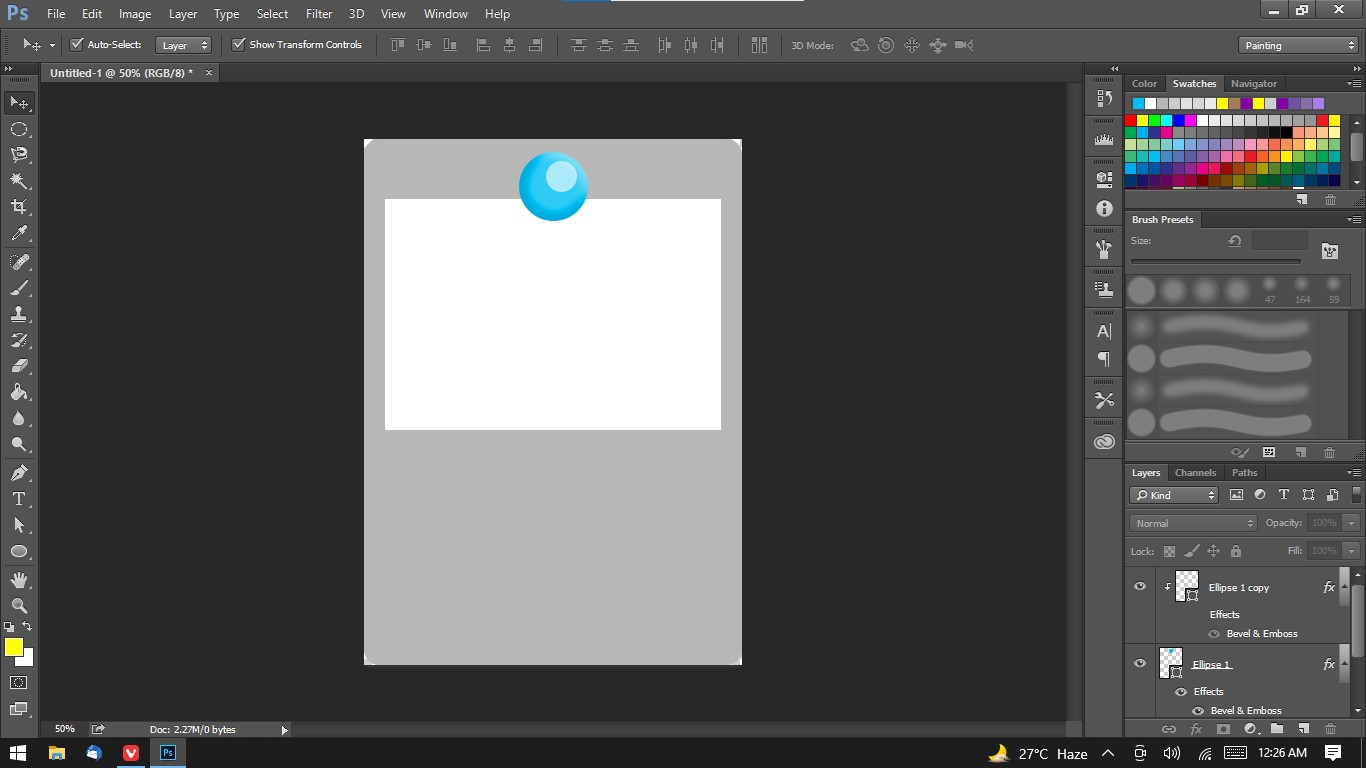The image size is (1366, 768).
Task: Select the History Brush tool
Action: [19, 340]
